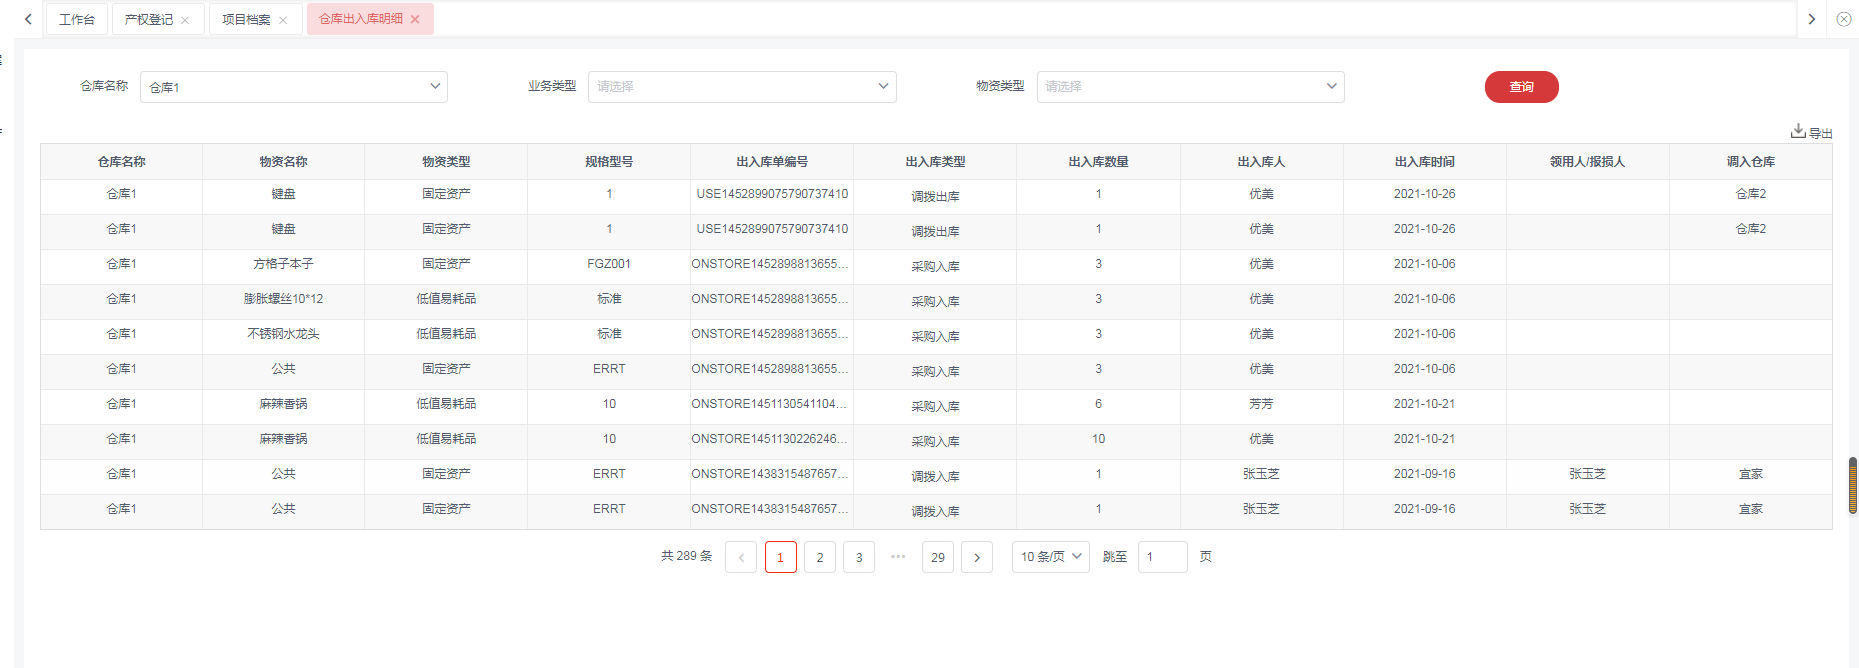Go to next page with arrow
Screen dimensions: 1859x668
click(x=977, y=557)
